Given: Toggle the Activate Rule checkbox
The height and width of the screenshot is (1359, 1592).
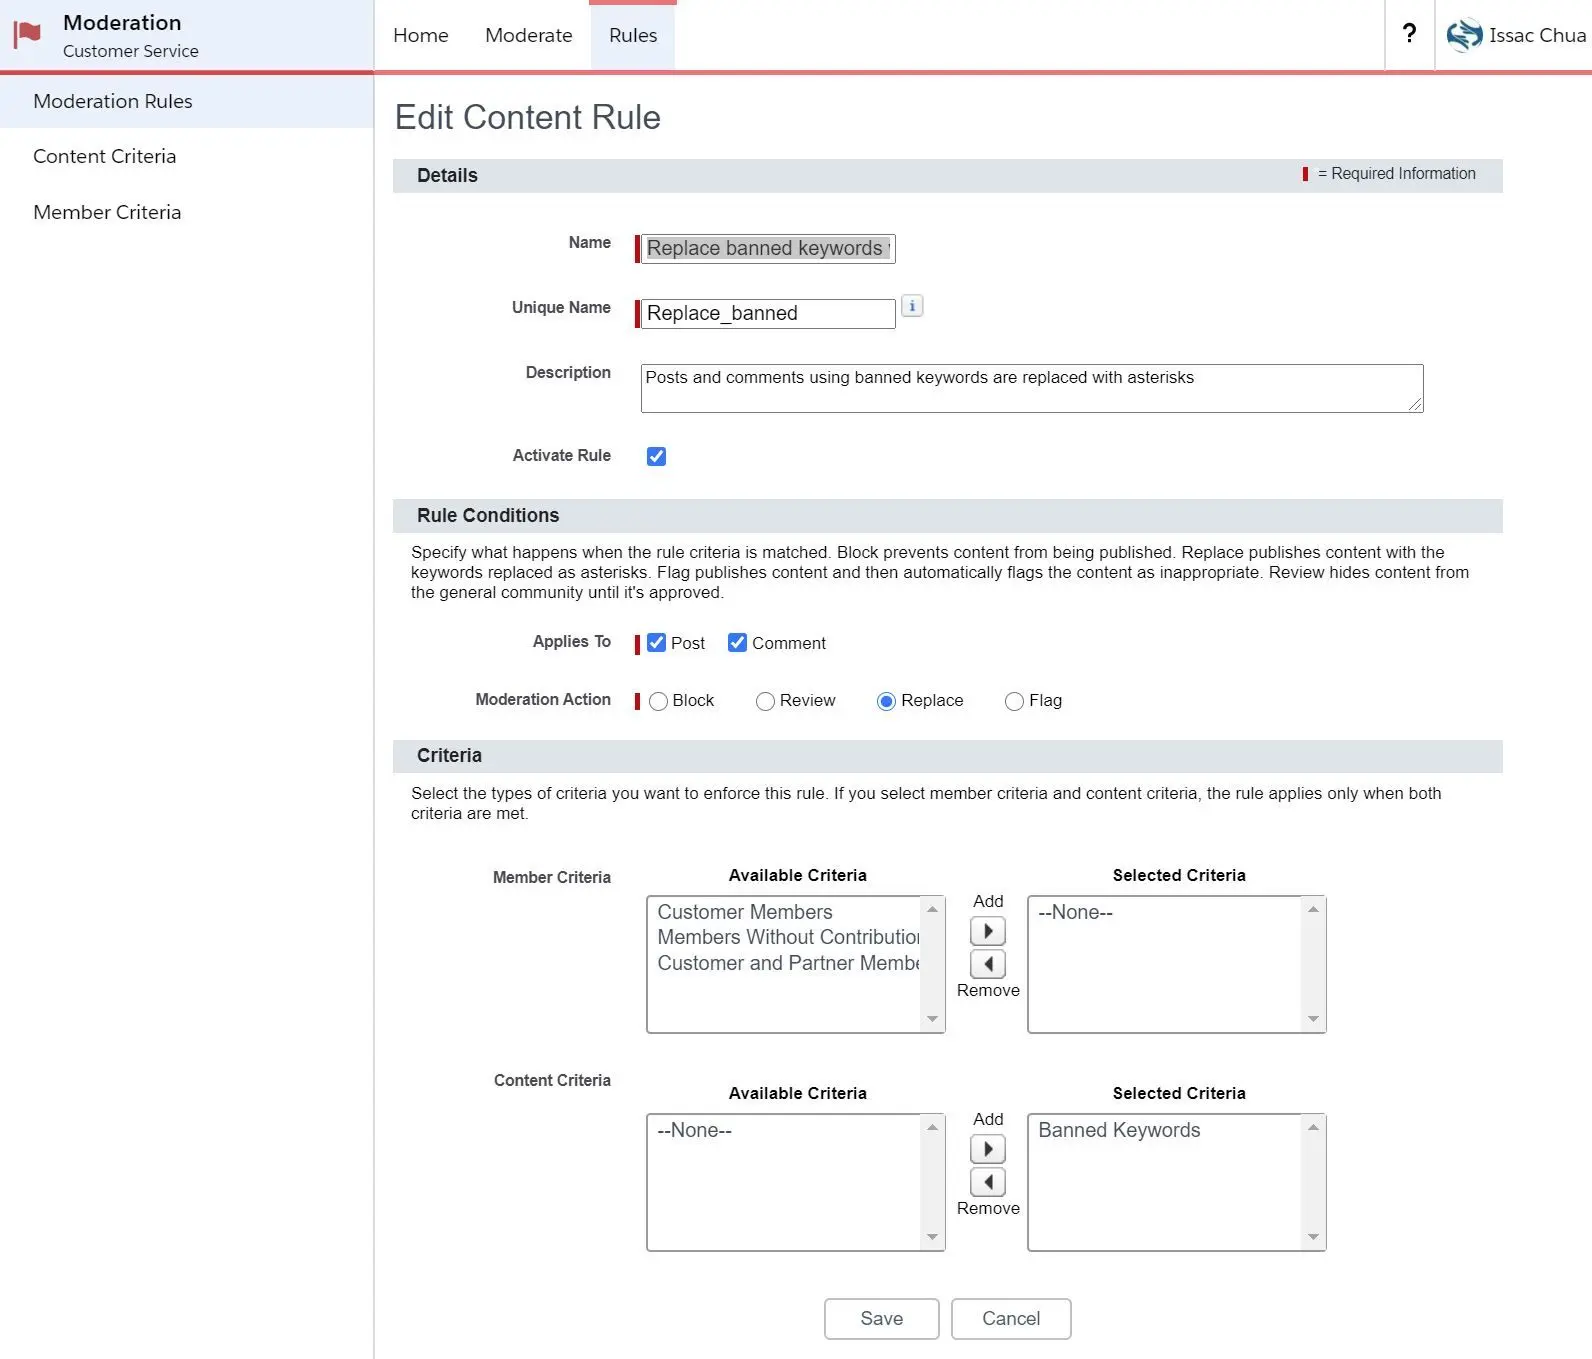Looking at the screenshot, I should pos(656,456).
